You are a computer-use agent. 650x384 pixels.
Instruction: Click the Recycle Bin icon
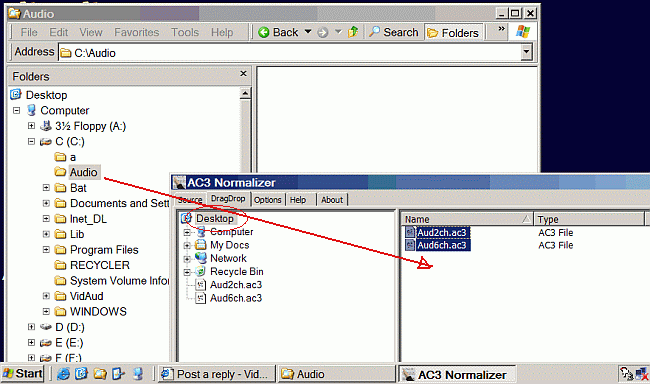click(x=201, y=271)
